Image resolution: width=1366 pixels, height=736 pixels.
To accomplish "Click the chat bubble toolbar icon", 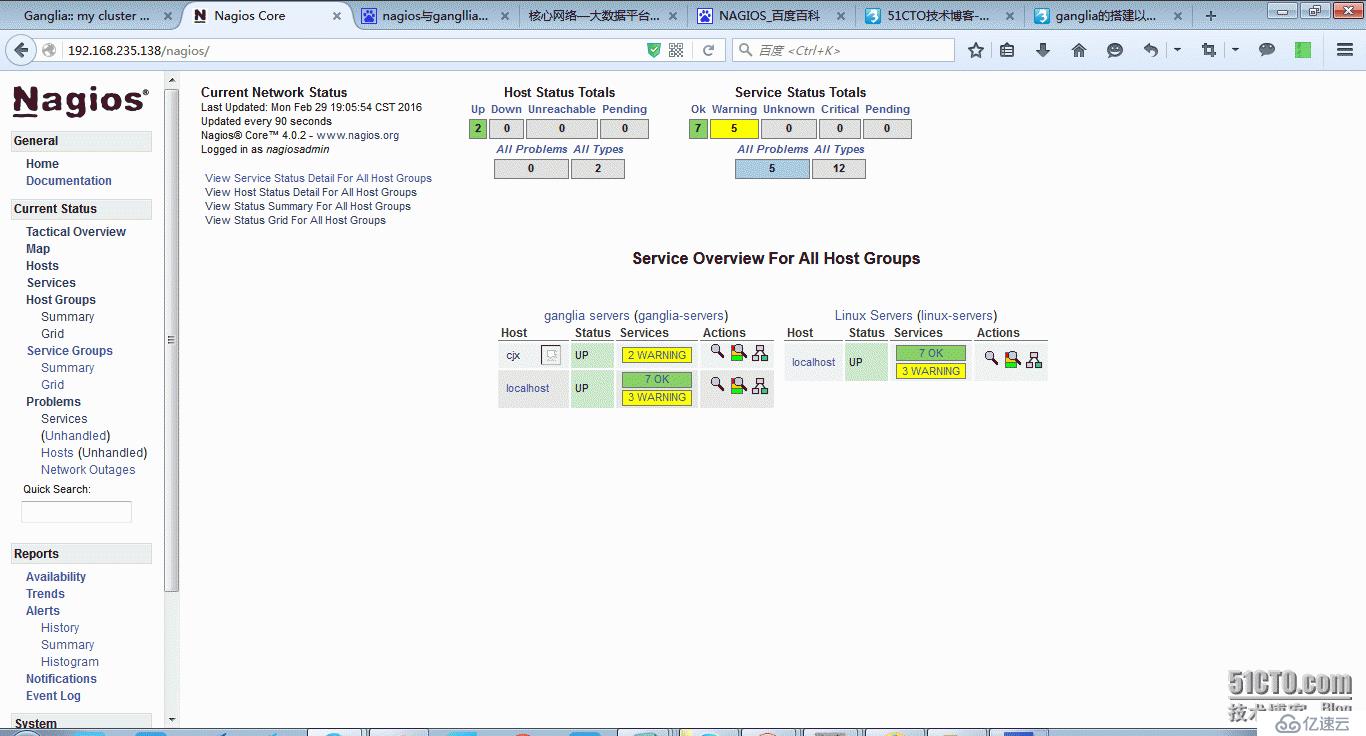I will click(1267, 50).
